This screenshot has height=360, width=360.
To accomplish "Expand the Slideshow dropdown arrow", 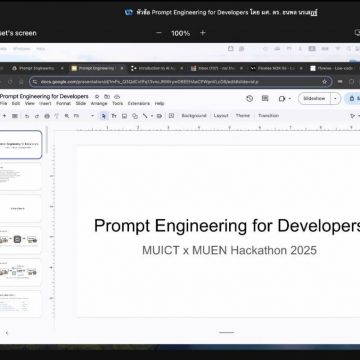I will click(x=335, y=99).
